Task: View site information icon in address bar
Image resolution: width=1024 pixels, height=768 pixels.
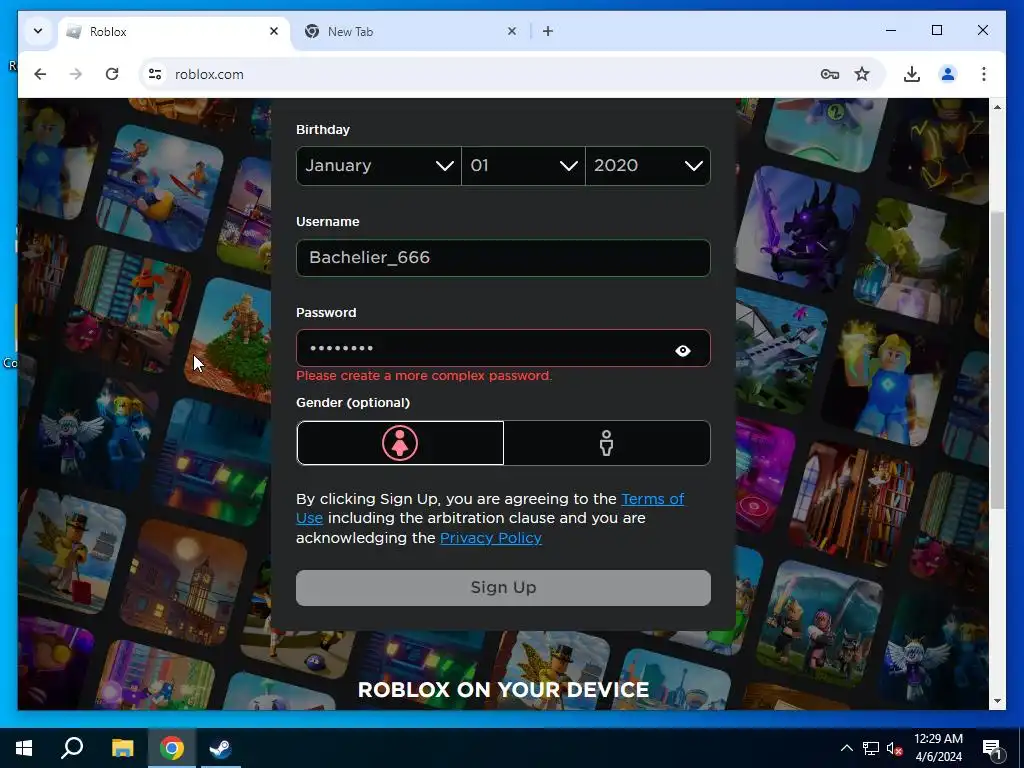Action: [x=155, y=74]
